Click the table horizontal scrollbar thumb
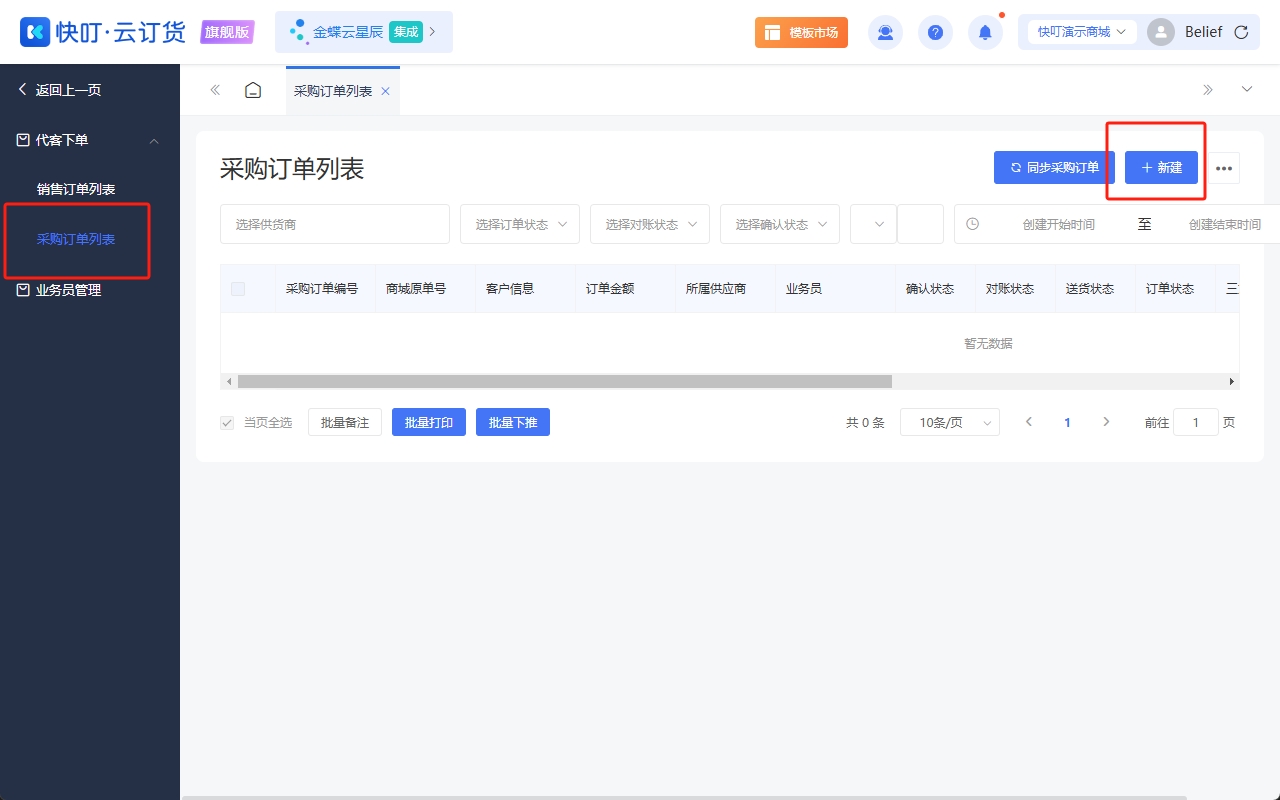The width and height of the screenshot is (1280, 800). point(565,382)
